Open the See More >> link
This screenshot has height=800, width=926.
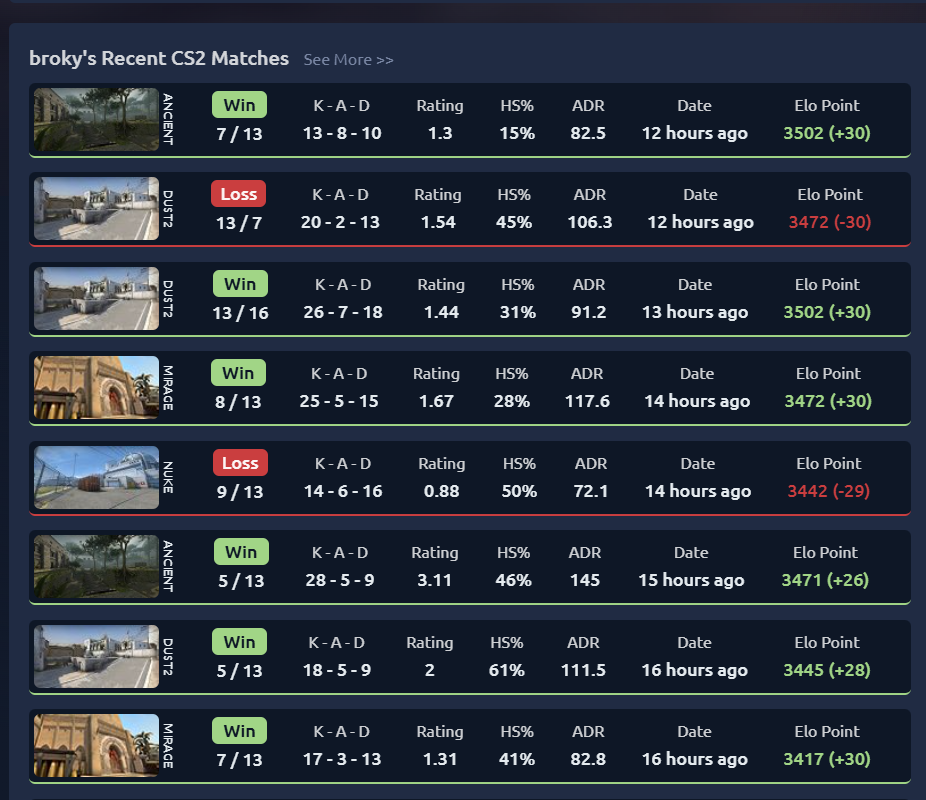[x=348, y=60]
